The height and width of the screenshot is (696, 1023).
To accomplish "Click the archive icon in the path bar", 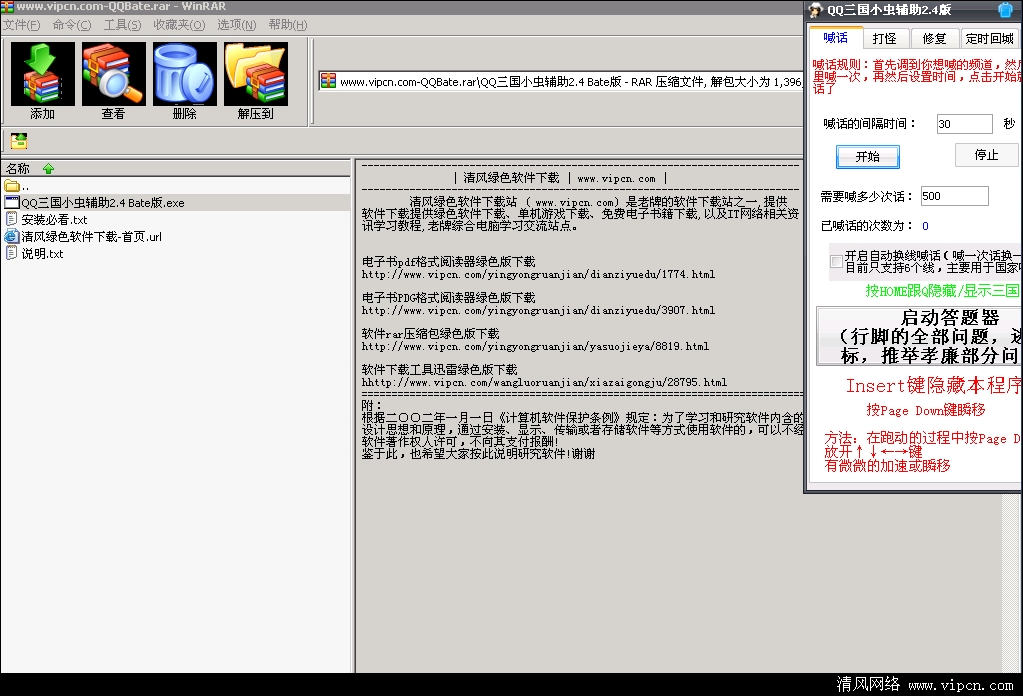I will point(328,81).
